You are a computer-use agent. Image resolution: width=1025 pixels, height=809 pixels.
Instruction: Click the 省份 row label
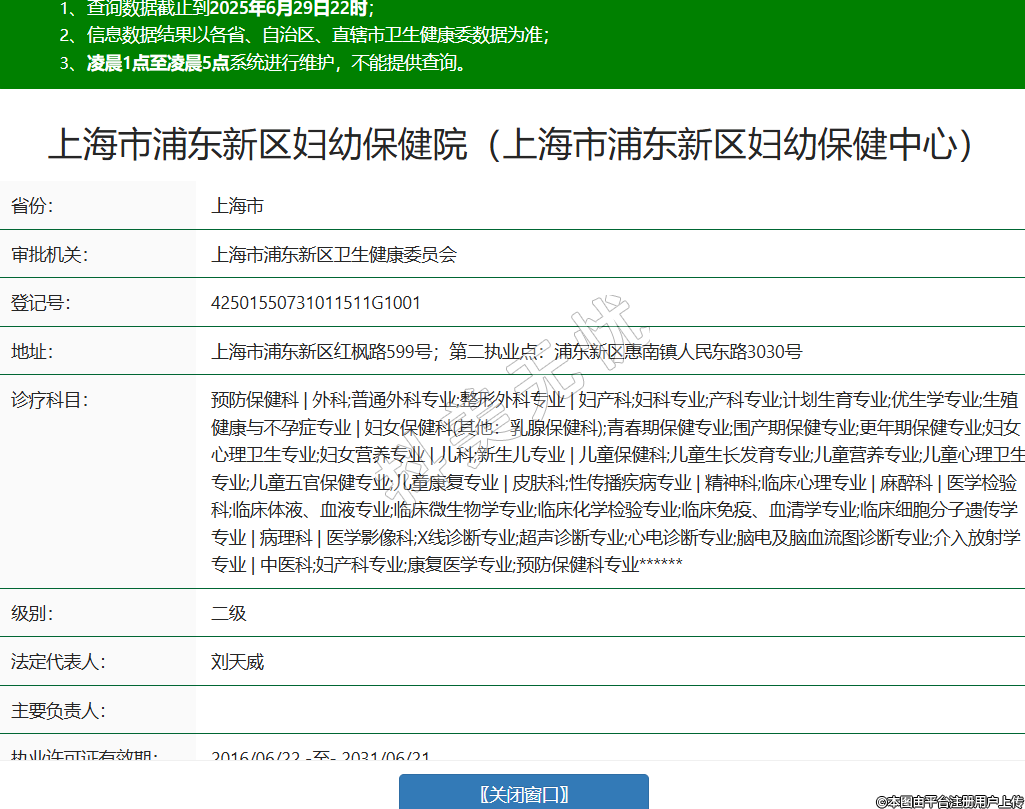[x=32, y=207]
